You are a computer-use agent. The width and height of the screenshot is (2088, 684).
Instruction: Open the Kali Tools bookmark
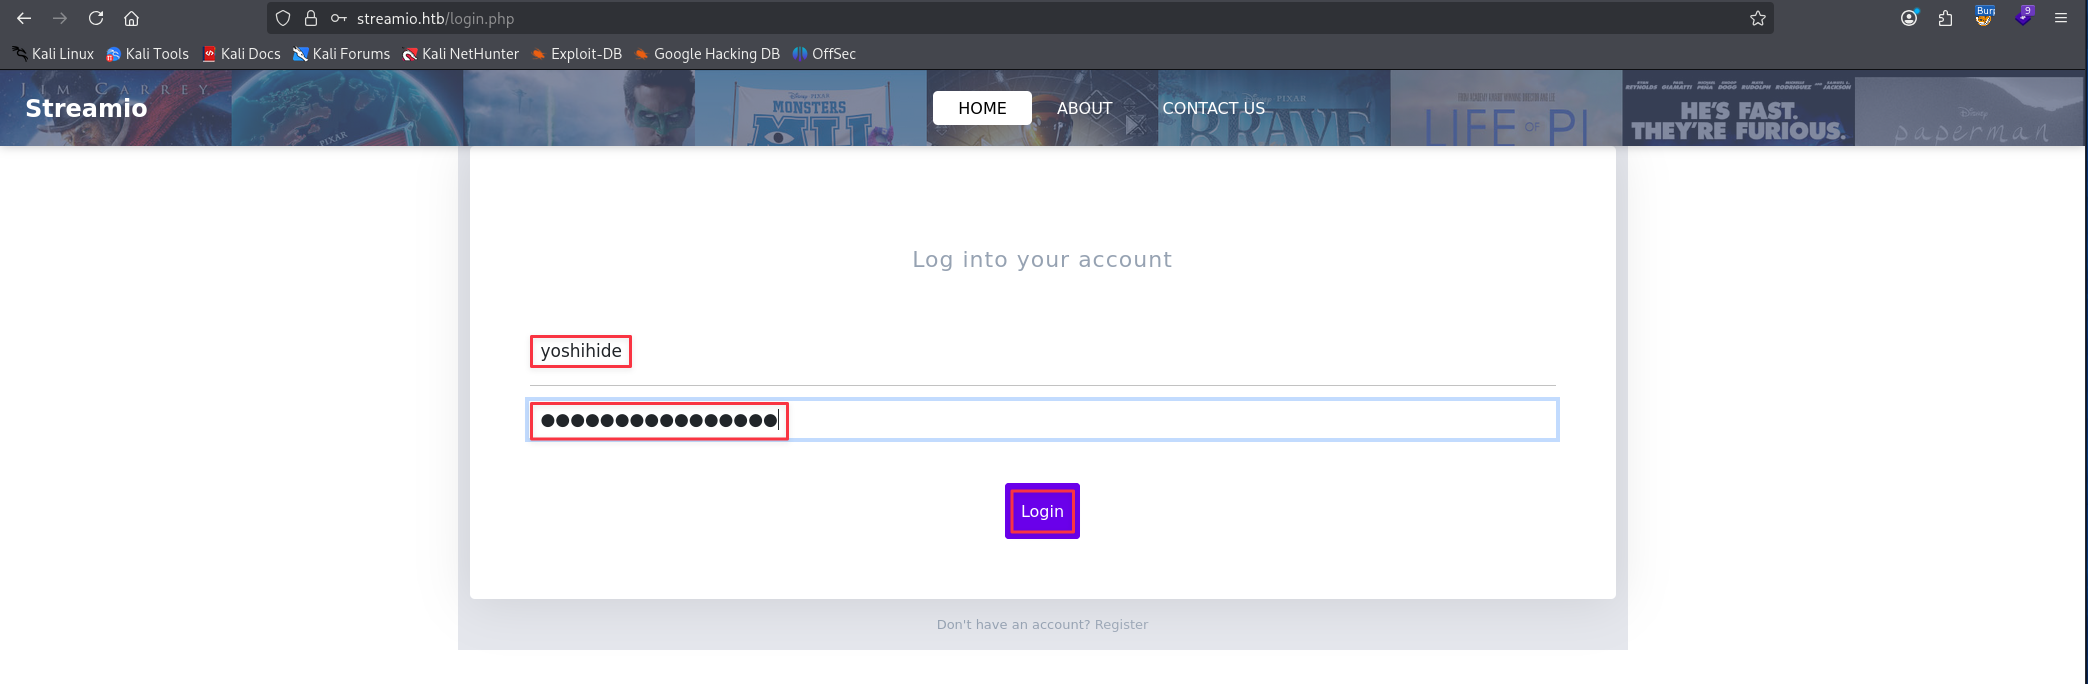click(148, 54)
